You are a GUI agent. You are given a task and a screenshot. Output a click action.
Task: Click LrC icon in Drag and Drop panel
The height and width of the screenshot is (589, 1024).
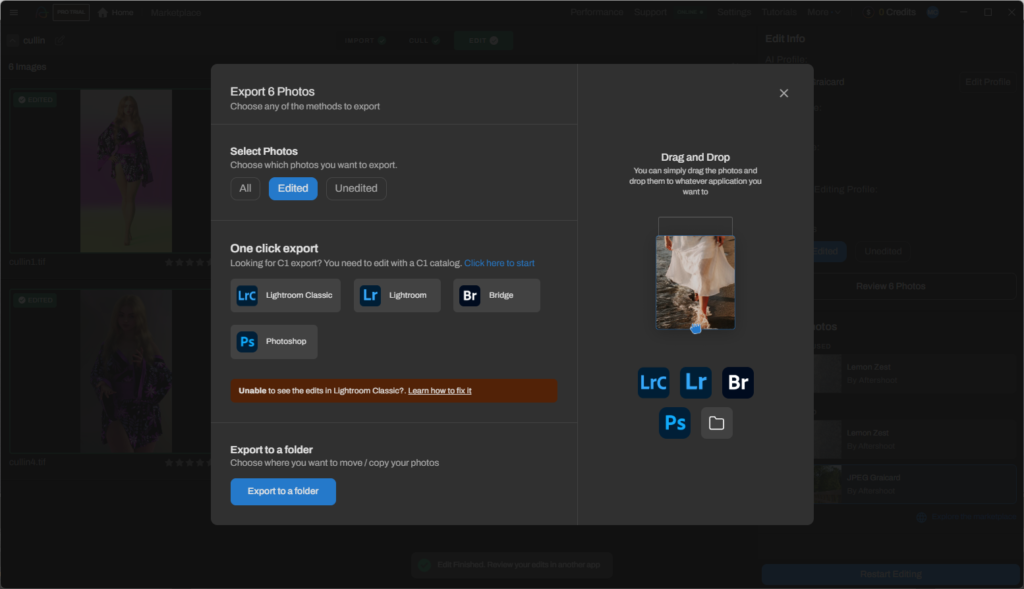pyautogui.click(x=653, y=383)
